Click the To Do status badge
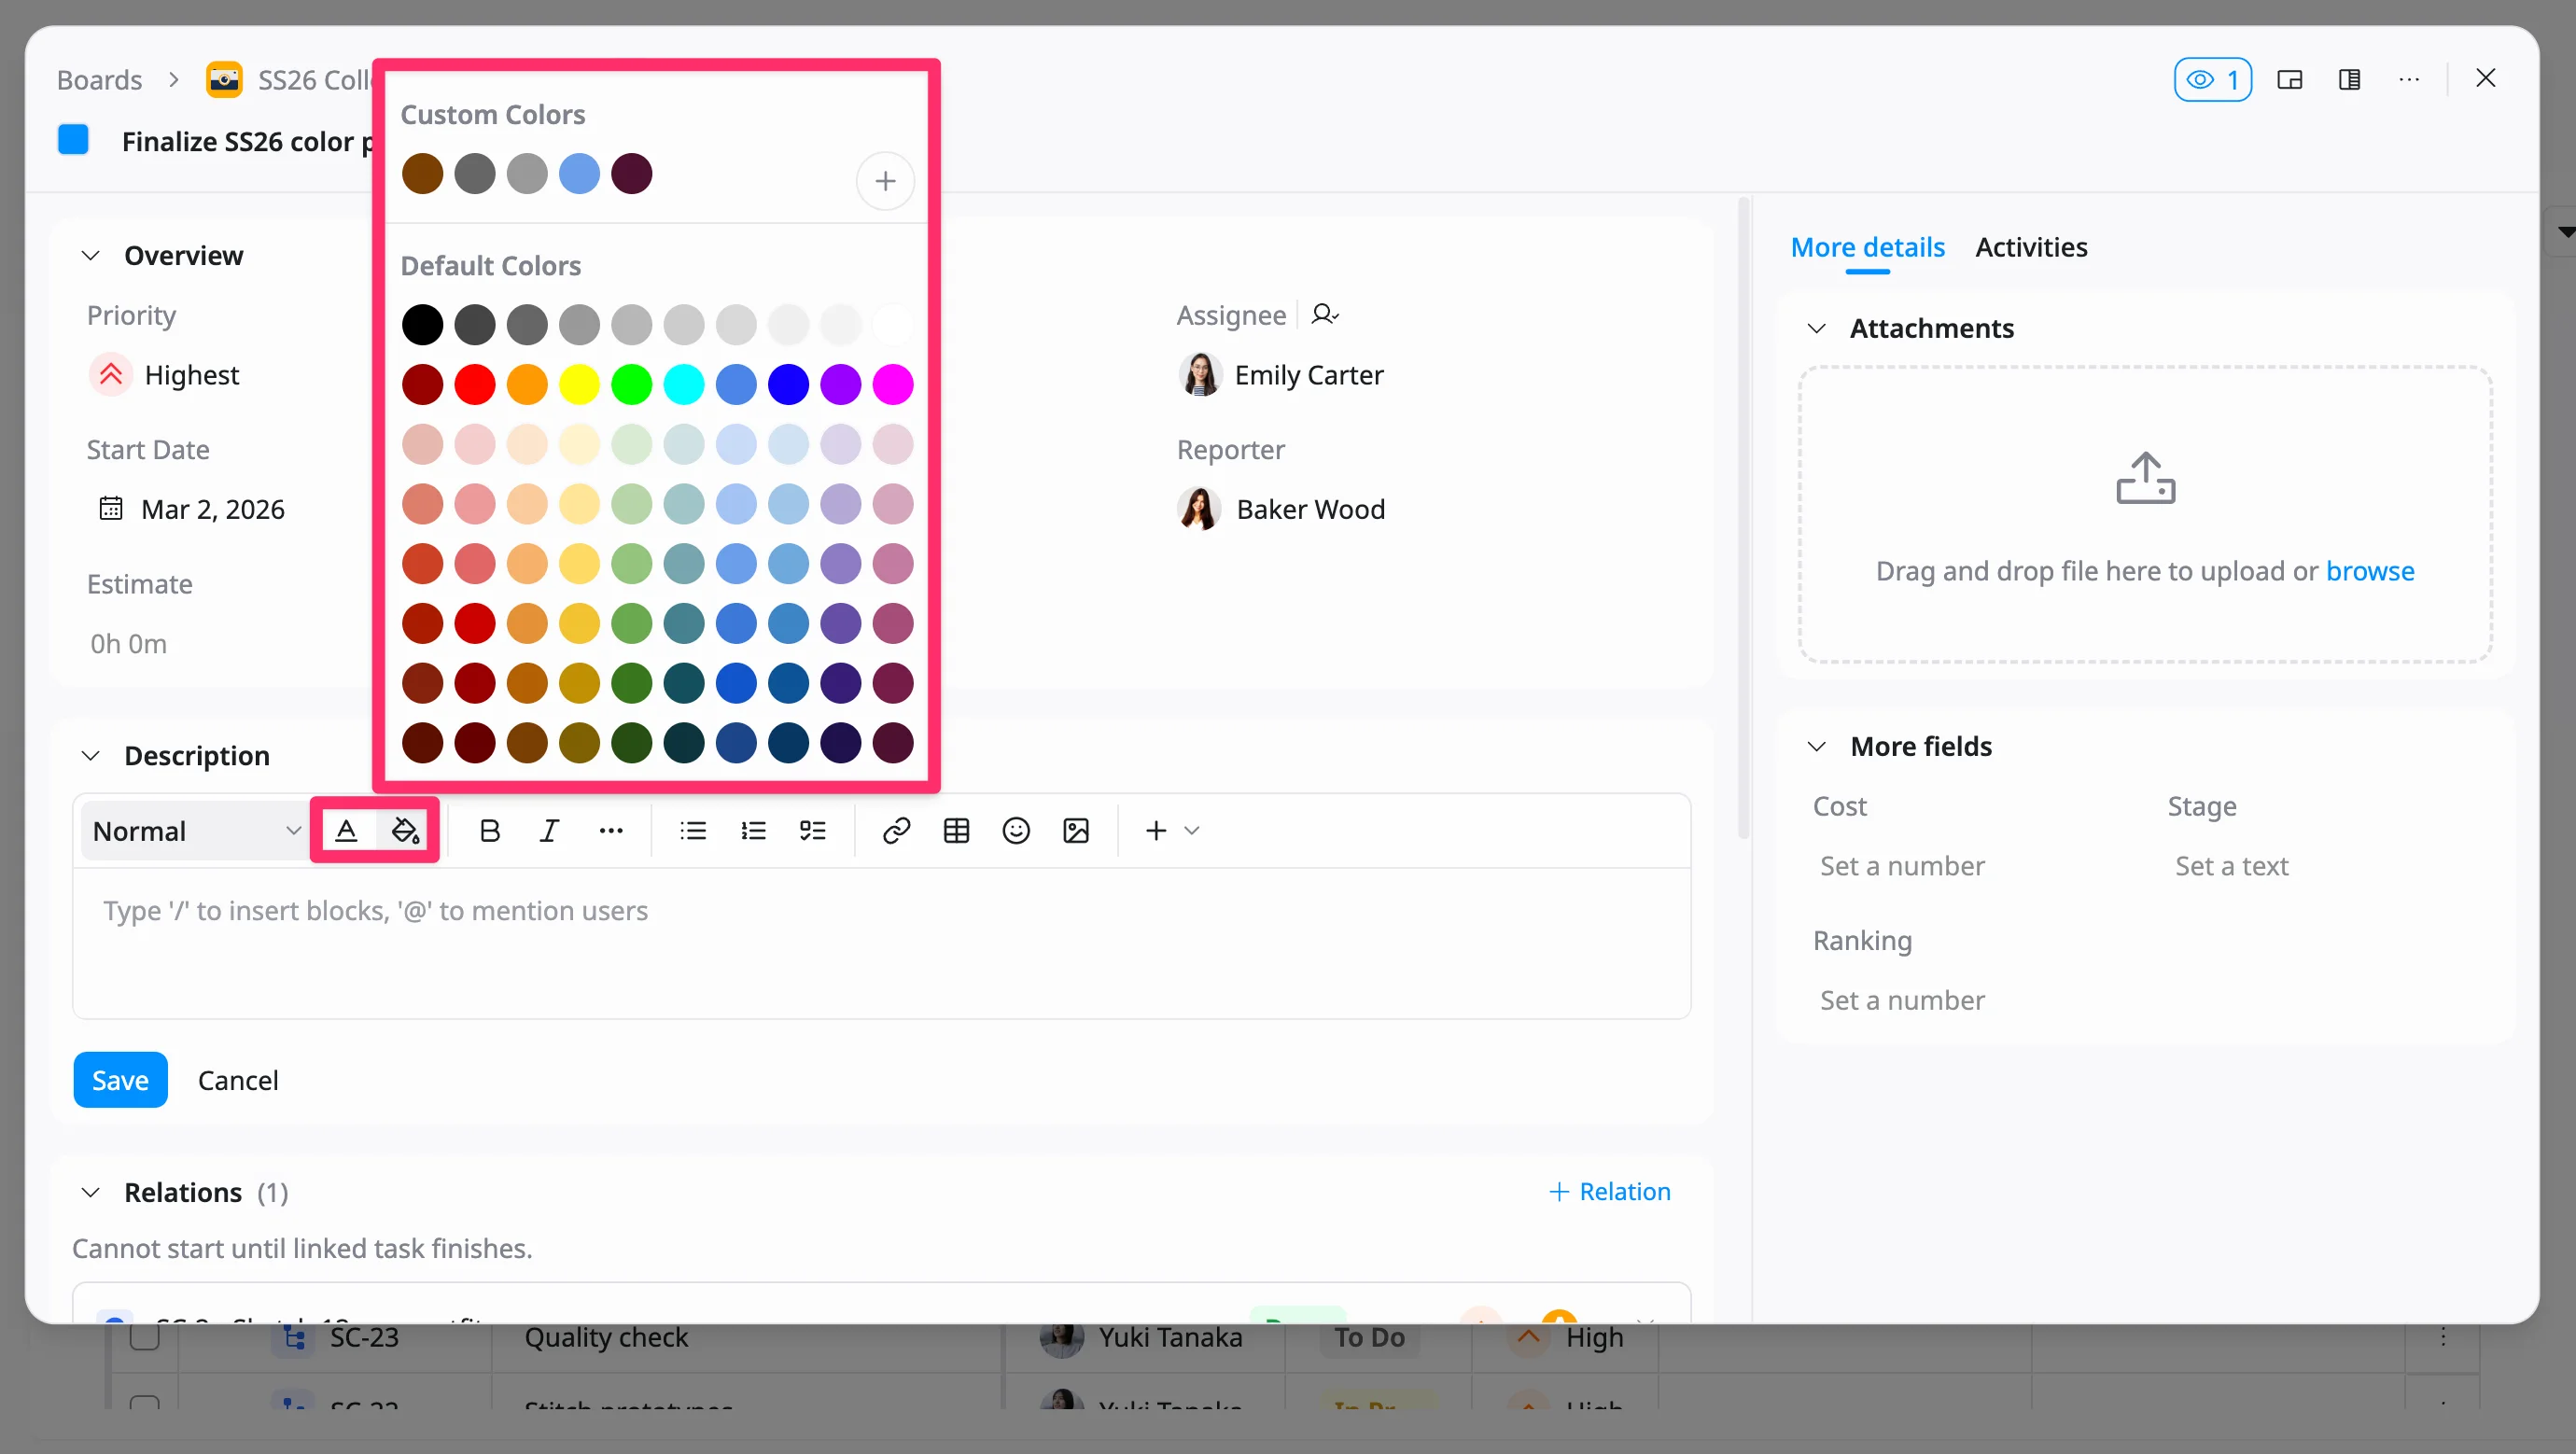This screenshot has width=2576, height=1454. click(1369, 1336)
